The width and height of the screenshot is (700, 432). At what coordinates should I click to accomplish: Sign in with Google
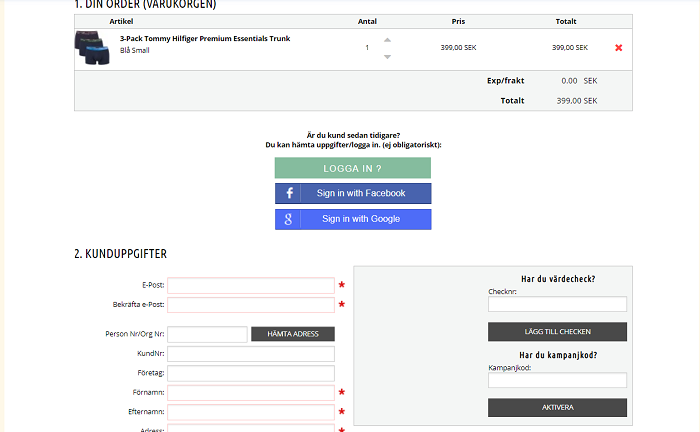coord(353,219)
